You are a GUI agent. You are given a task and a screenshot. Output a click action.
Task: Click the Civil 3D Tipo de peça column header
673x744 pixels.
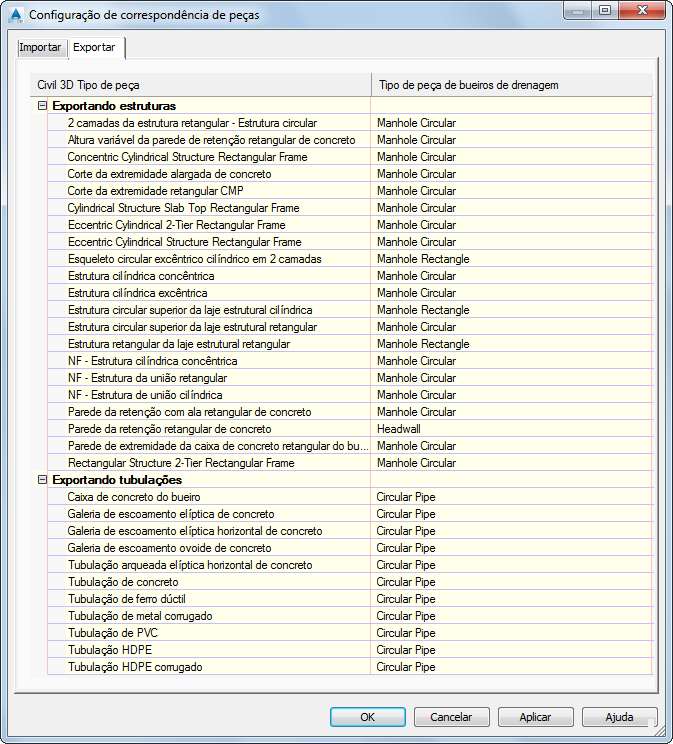click(x=200, y=85)
